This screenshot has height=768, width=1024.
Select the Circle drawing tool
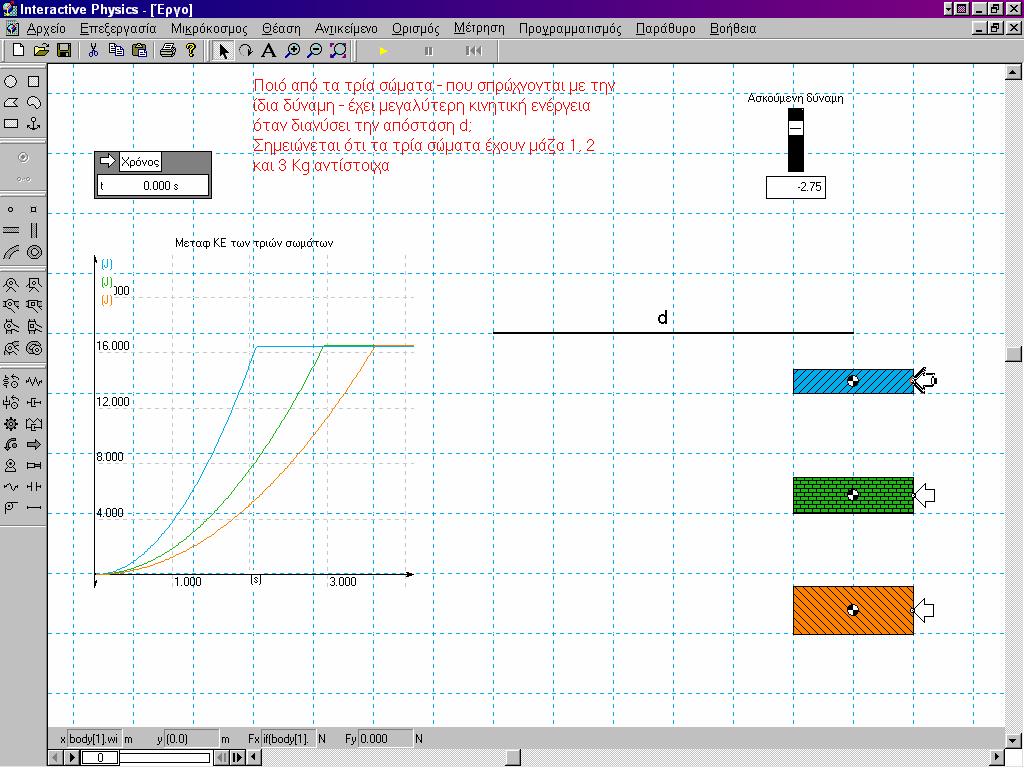(x=11, y=82)
